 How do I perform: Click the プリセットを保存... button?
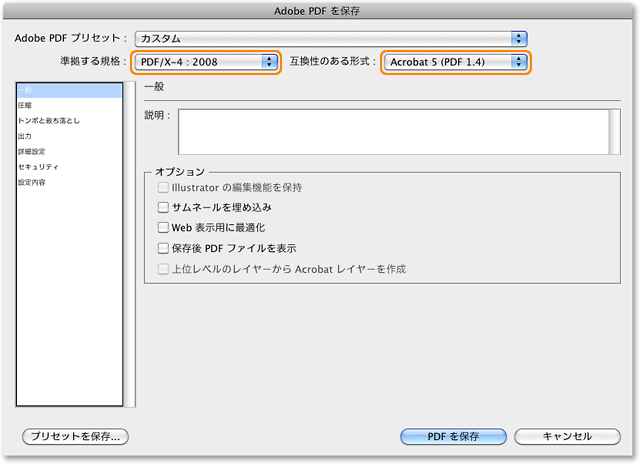click(x=76, y=436)
